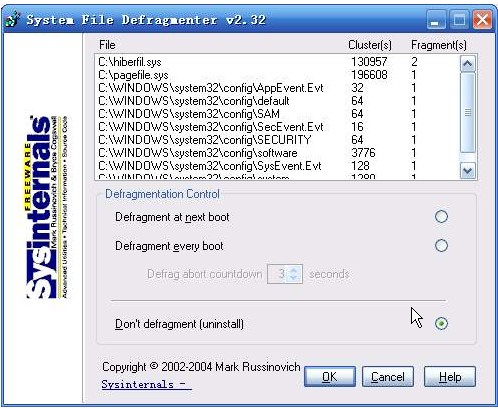Click file list scroll down arrow

pyautogui.click(x=467, y=171)
